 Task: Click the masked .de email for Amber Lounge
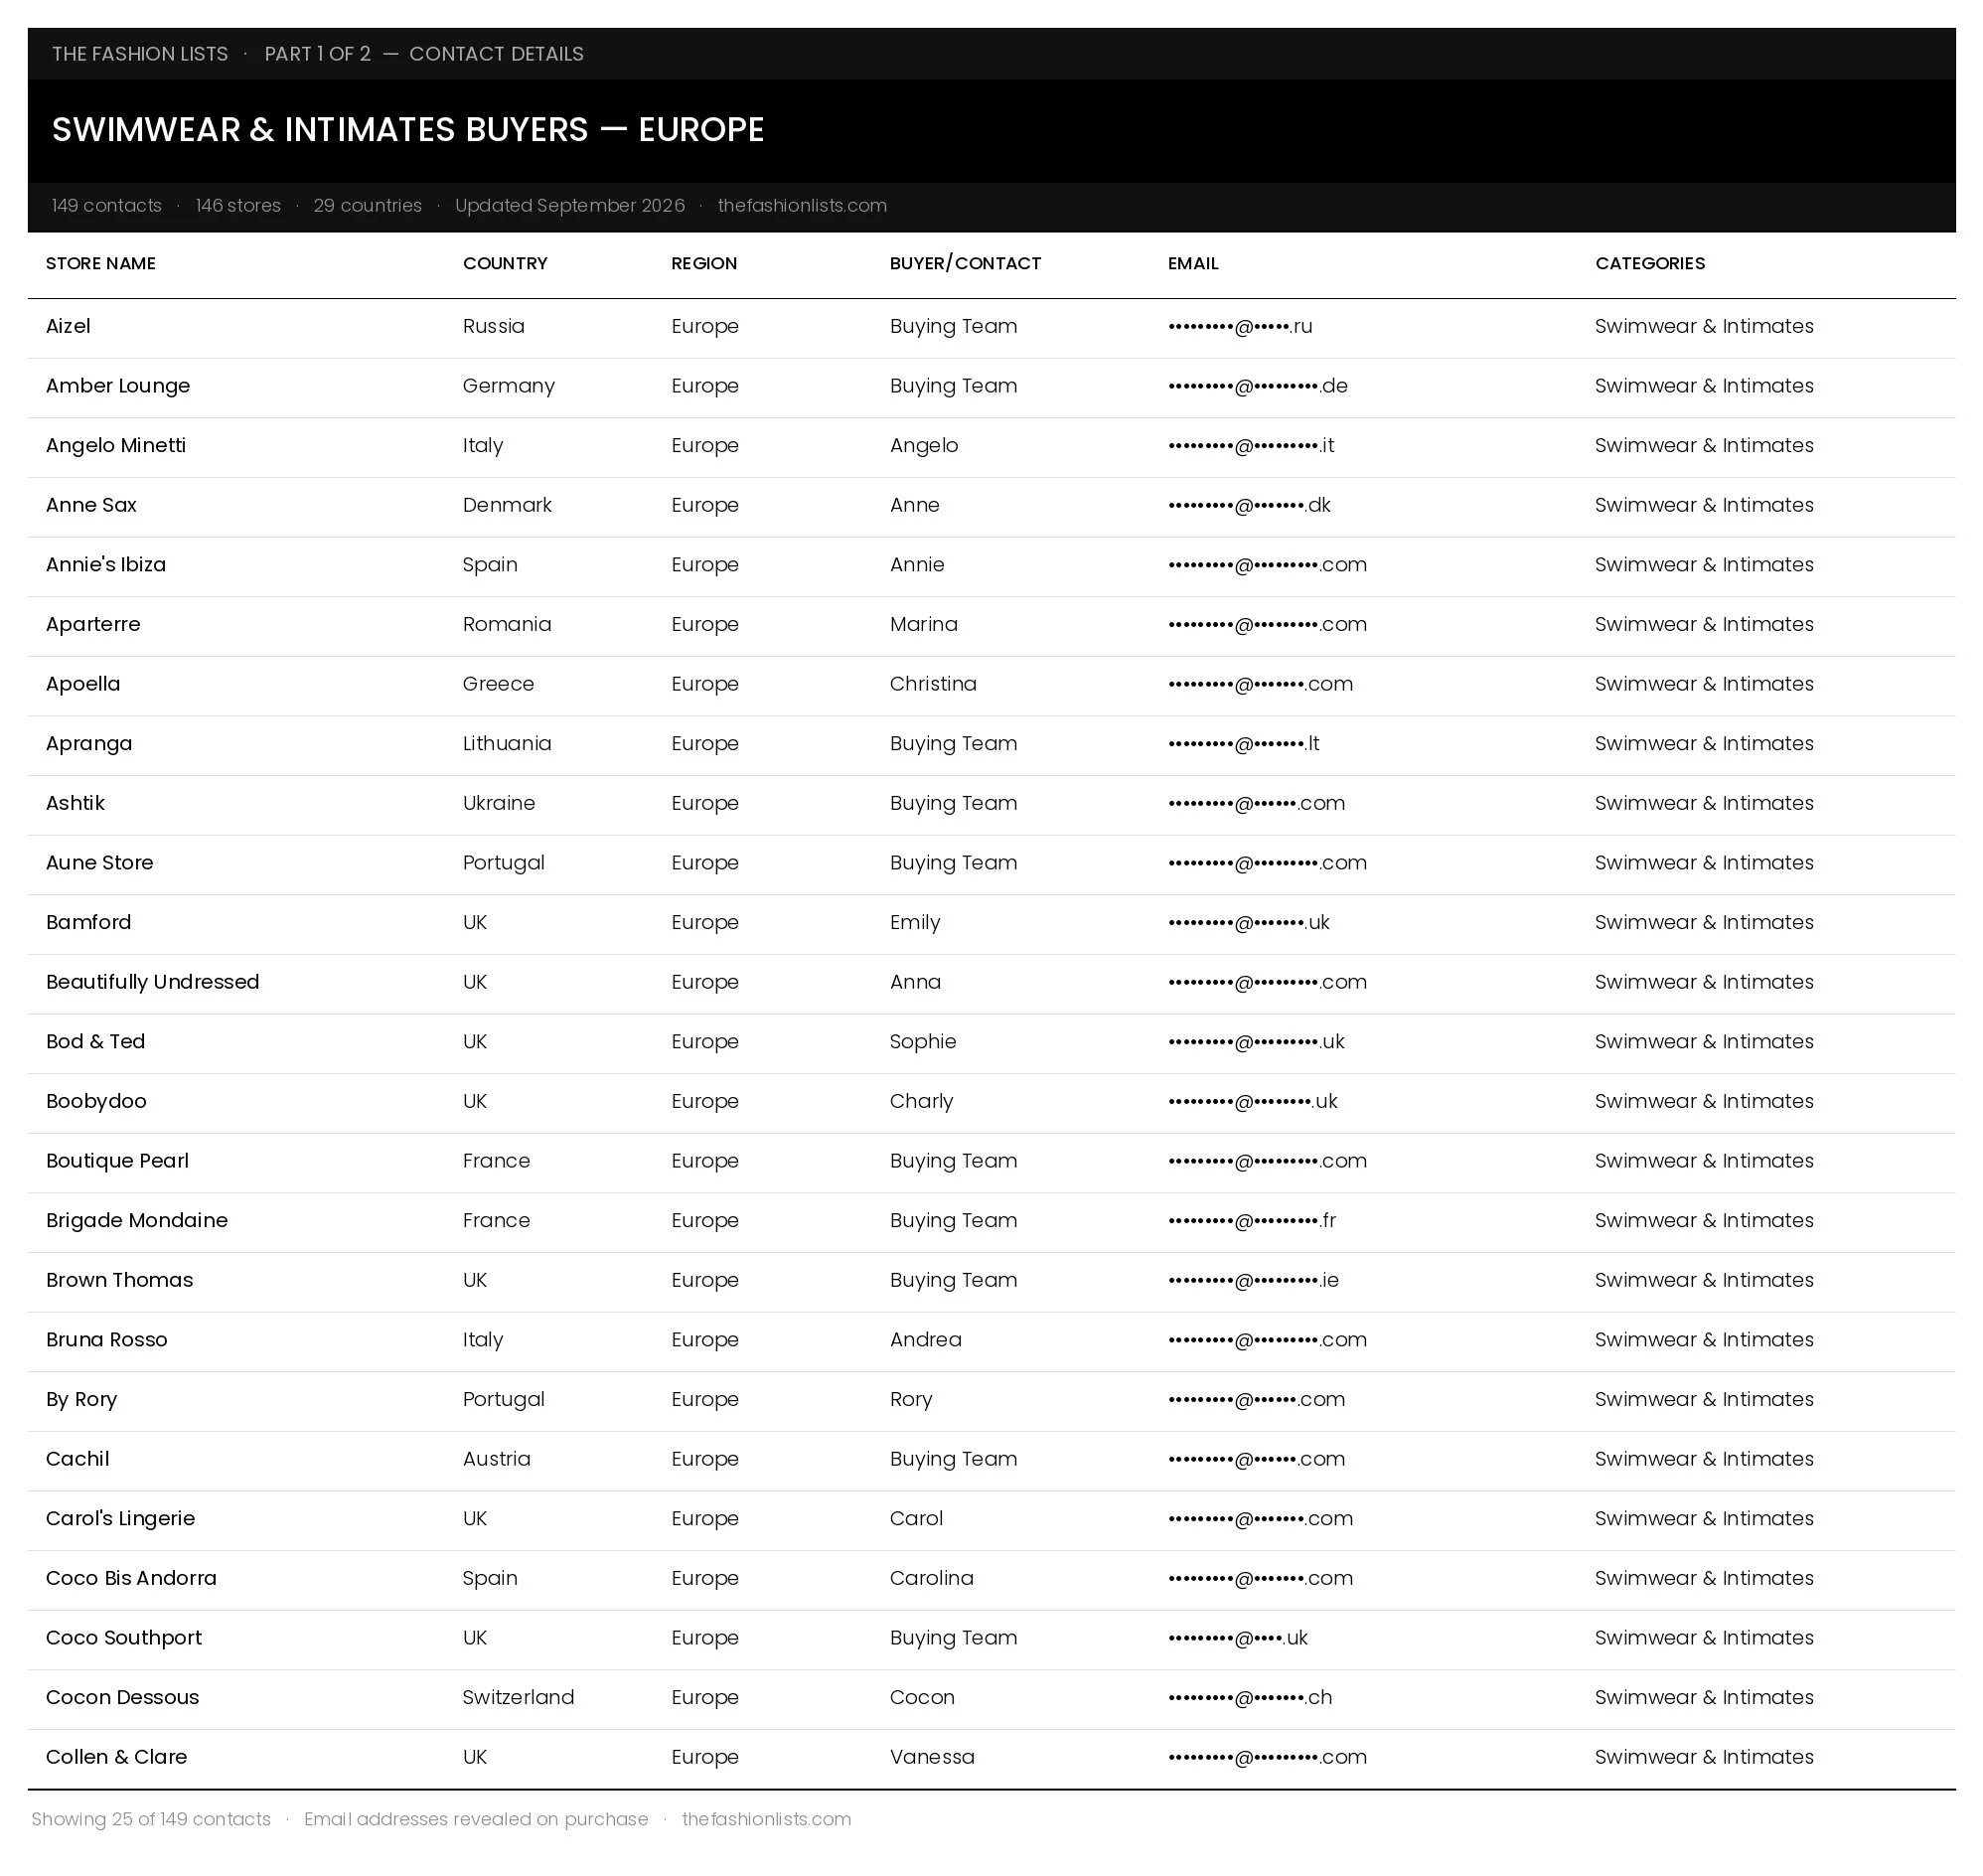pyautogui.click(x=1258, y=387)
